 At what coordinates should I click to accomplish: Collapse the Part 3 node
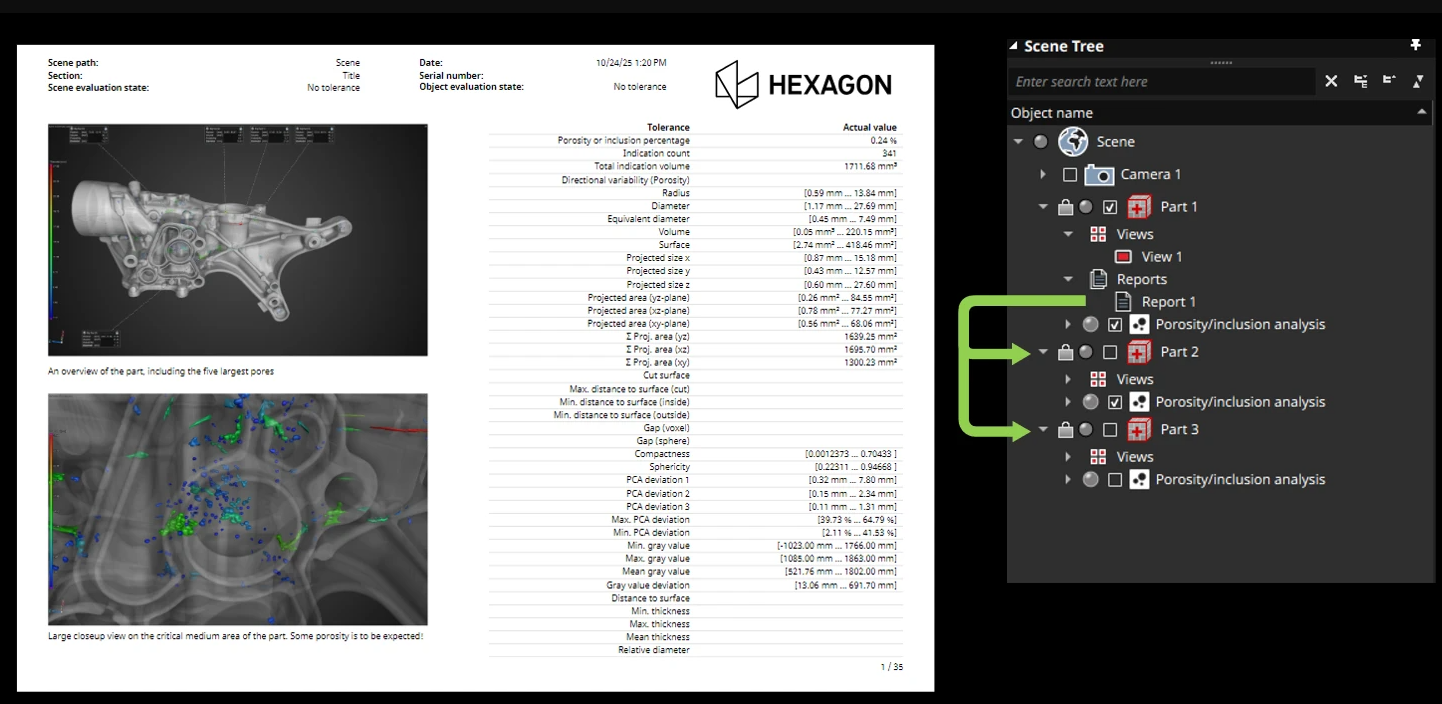click(x=1043, y=430)
